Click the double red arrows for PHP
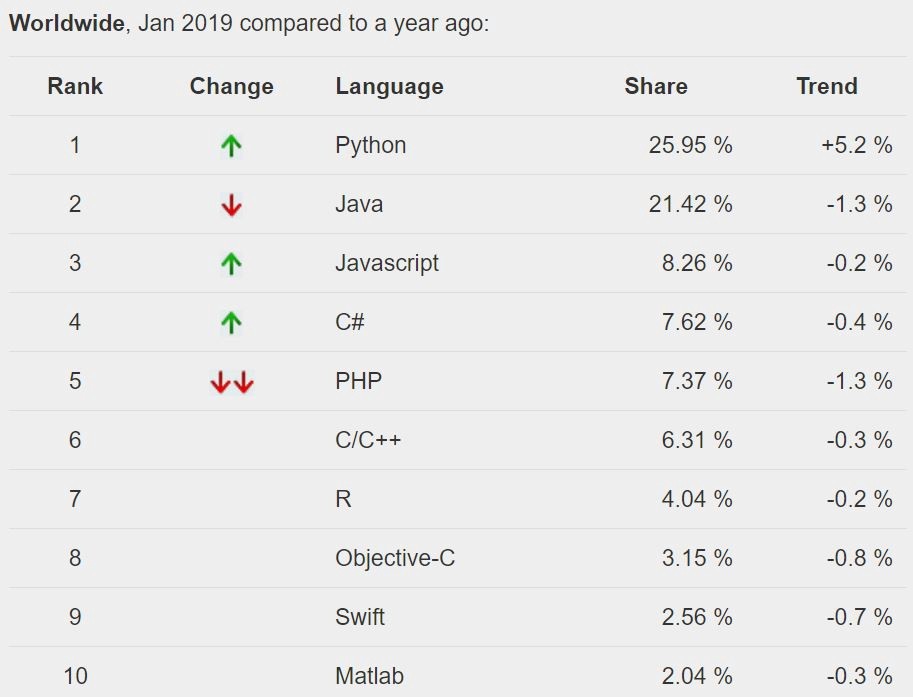This screenshot has height=697, width=913. click(x=231, y=382)
